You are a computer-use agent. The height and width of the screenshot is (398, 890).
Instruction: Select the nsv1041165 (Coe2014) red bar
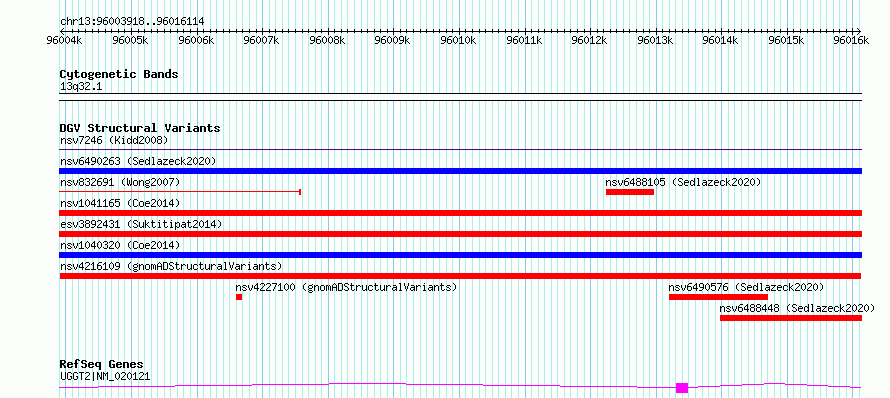tap(461, 213)
